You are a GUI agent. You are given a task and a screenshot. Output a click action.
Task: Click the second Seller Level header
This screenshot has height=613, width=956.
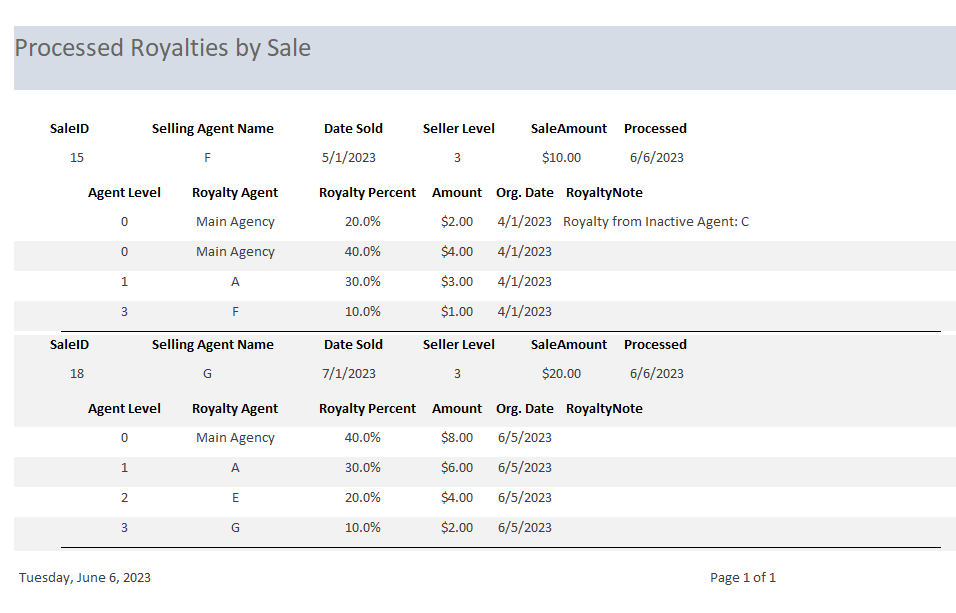coord(458,344)
